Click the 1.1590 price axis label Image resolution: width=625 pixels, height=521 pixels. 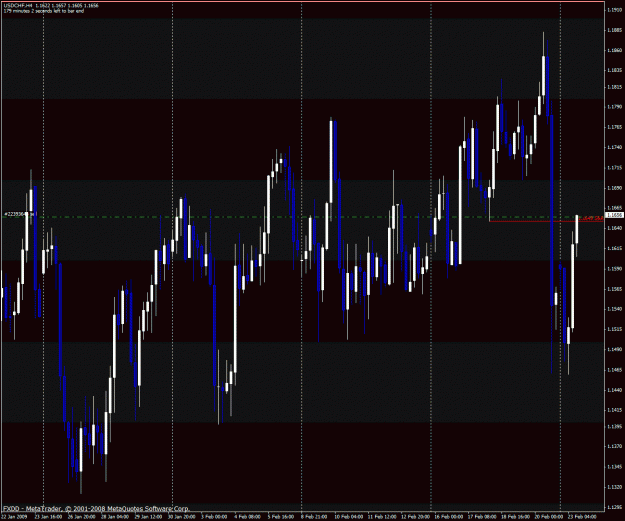click(613, 269)
